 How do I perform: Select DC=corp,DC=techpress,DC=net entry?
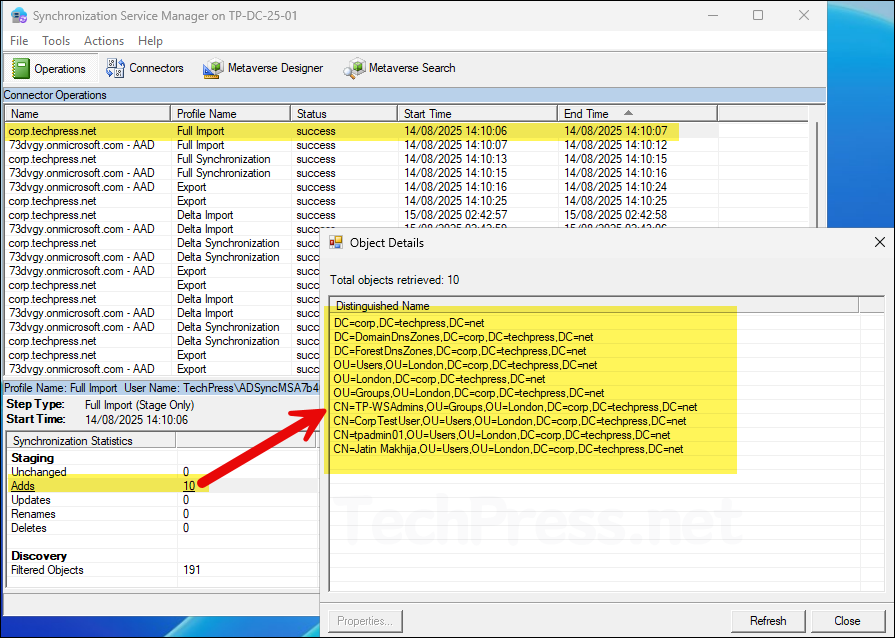click(409, 323)
